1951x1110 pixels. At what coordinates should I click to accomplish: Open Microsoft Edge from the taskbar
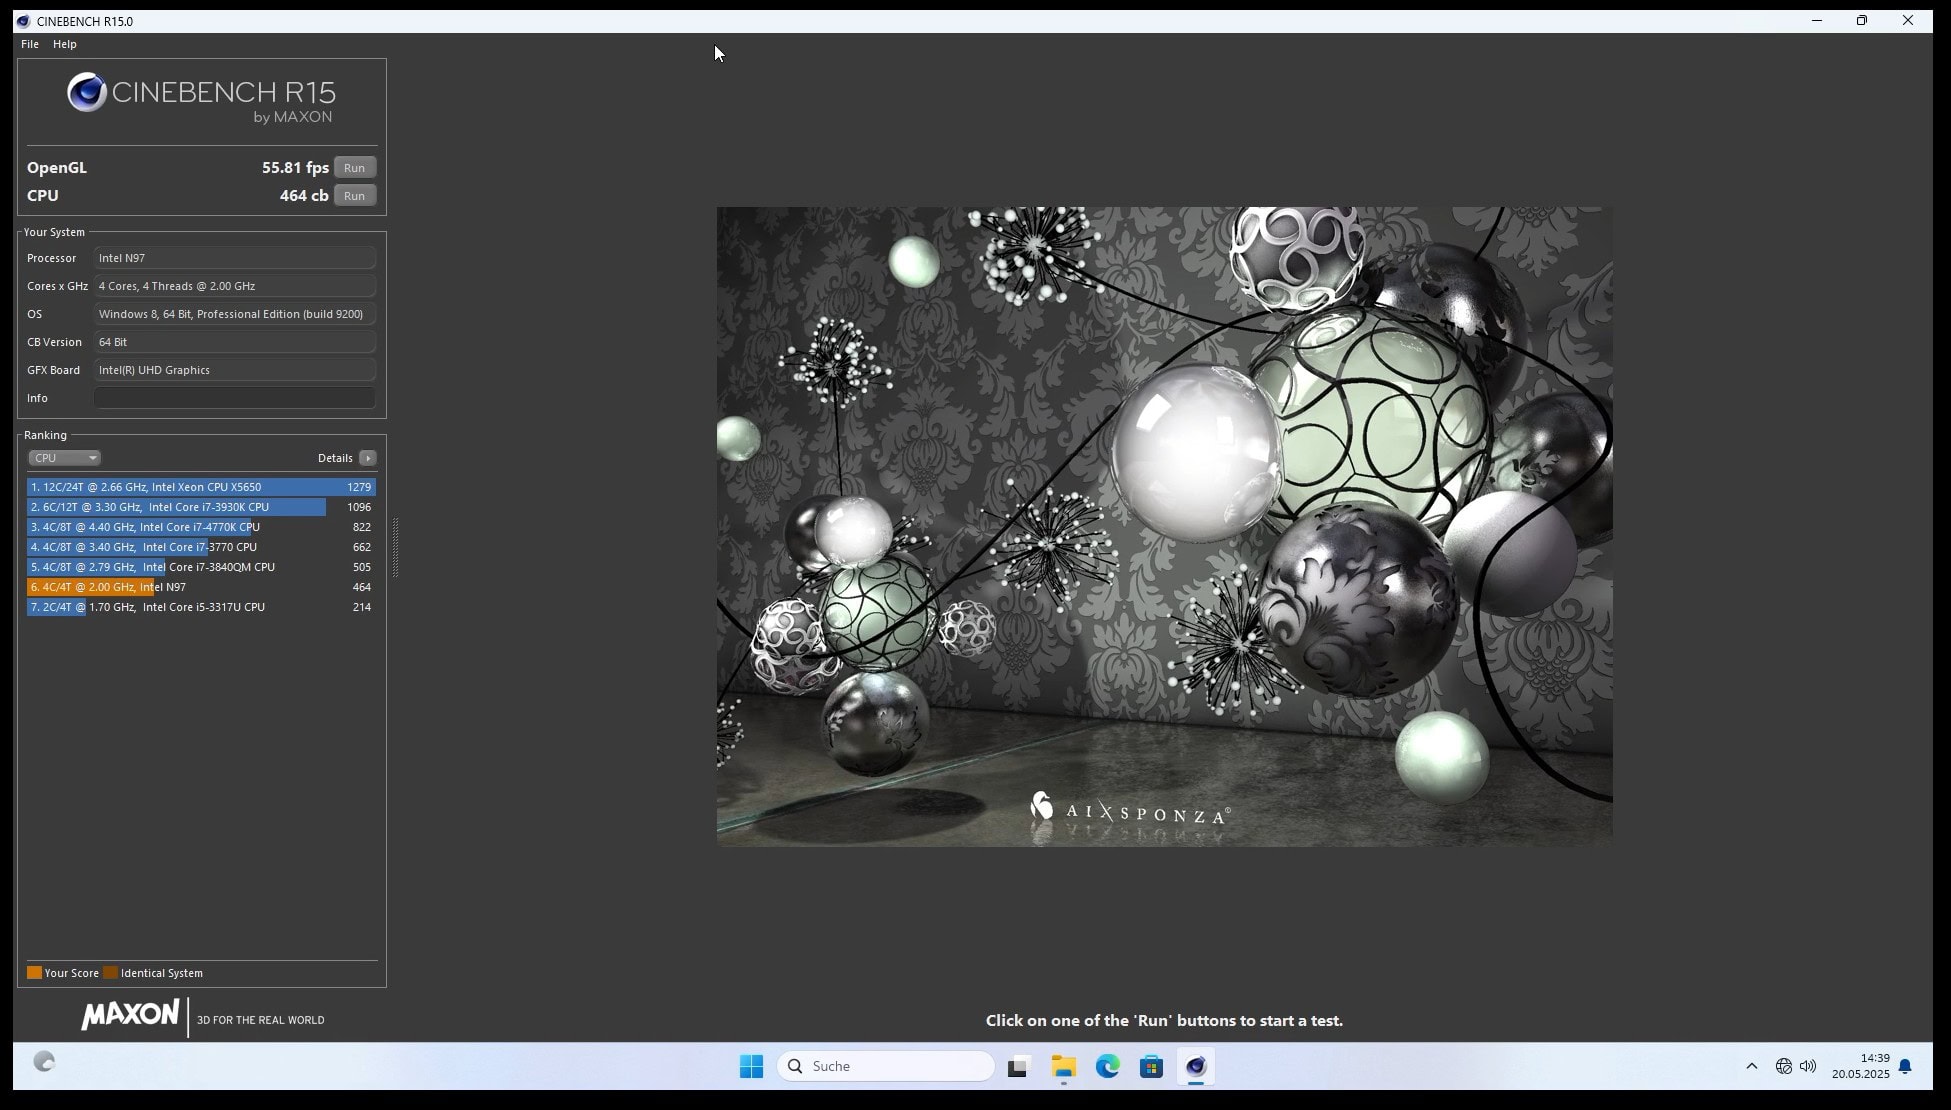tap(1107, 1067)
